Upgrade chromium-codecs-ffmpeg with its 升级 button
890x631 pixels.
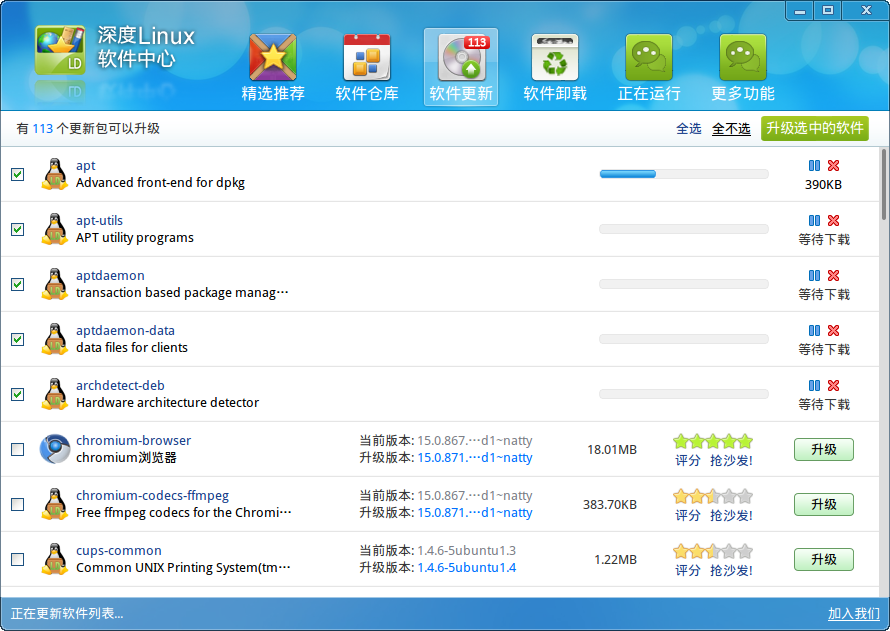(824, 504)
